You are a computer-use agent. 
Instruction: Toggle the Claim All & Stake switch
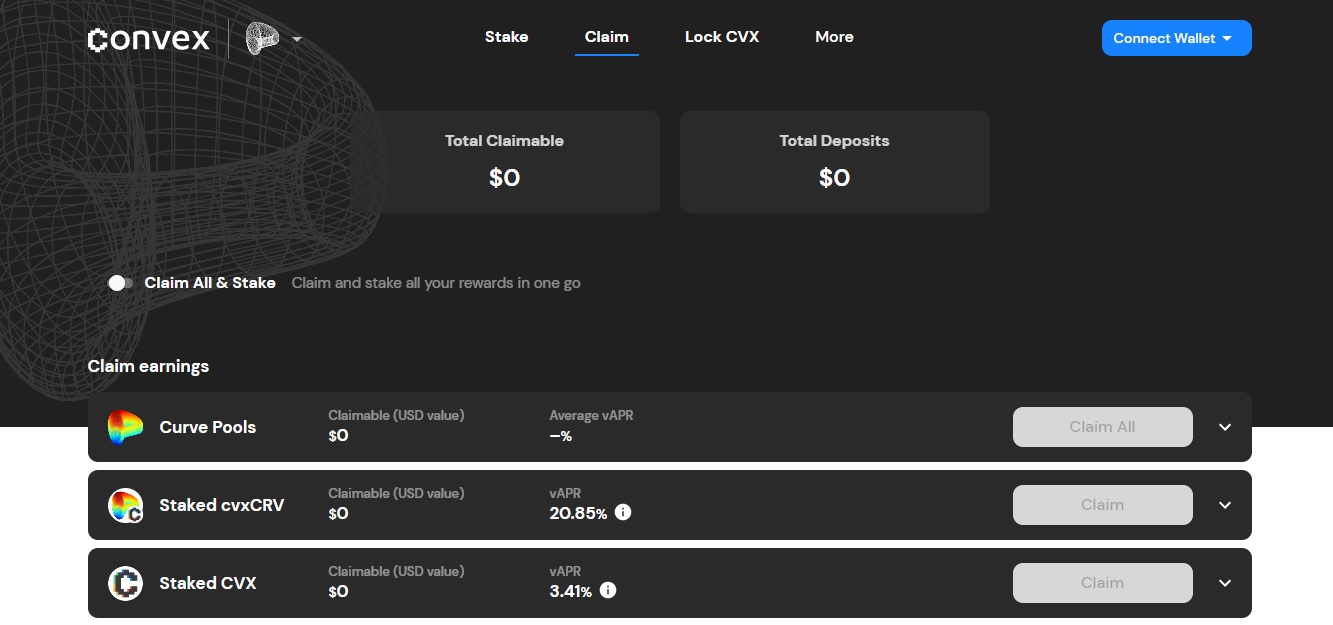tap(120, 283)
